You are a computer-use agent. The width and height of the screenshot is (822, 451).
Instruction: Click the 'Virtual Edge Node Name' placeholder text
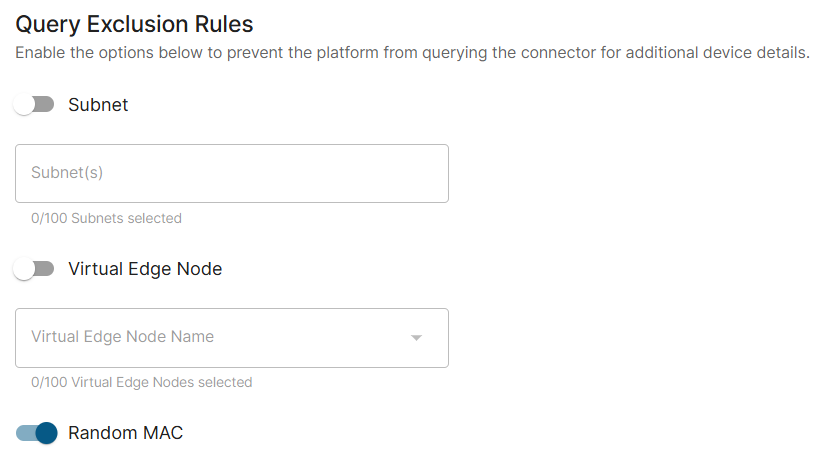point(123,337)
